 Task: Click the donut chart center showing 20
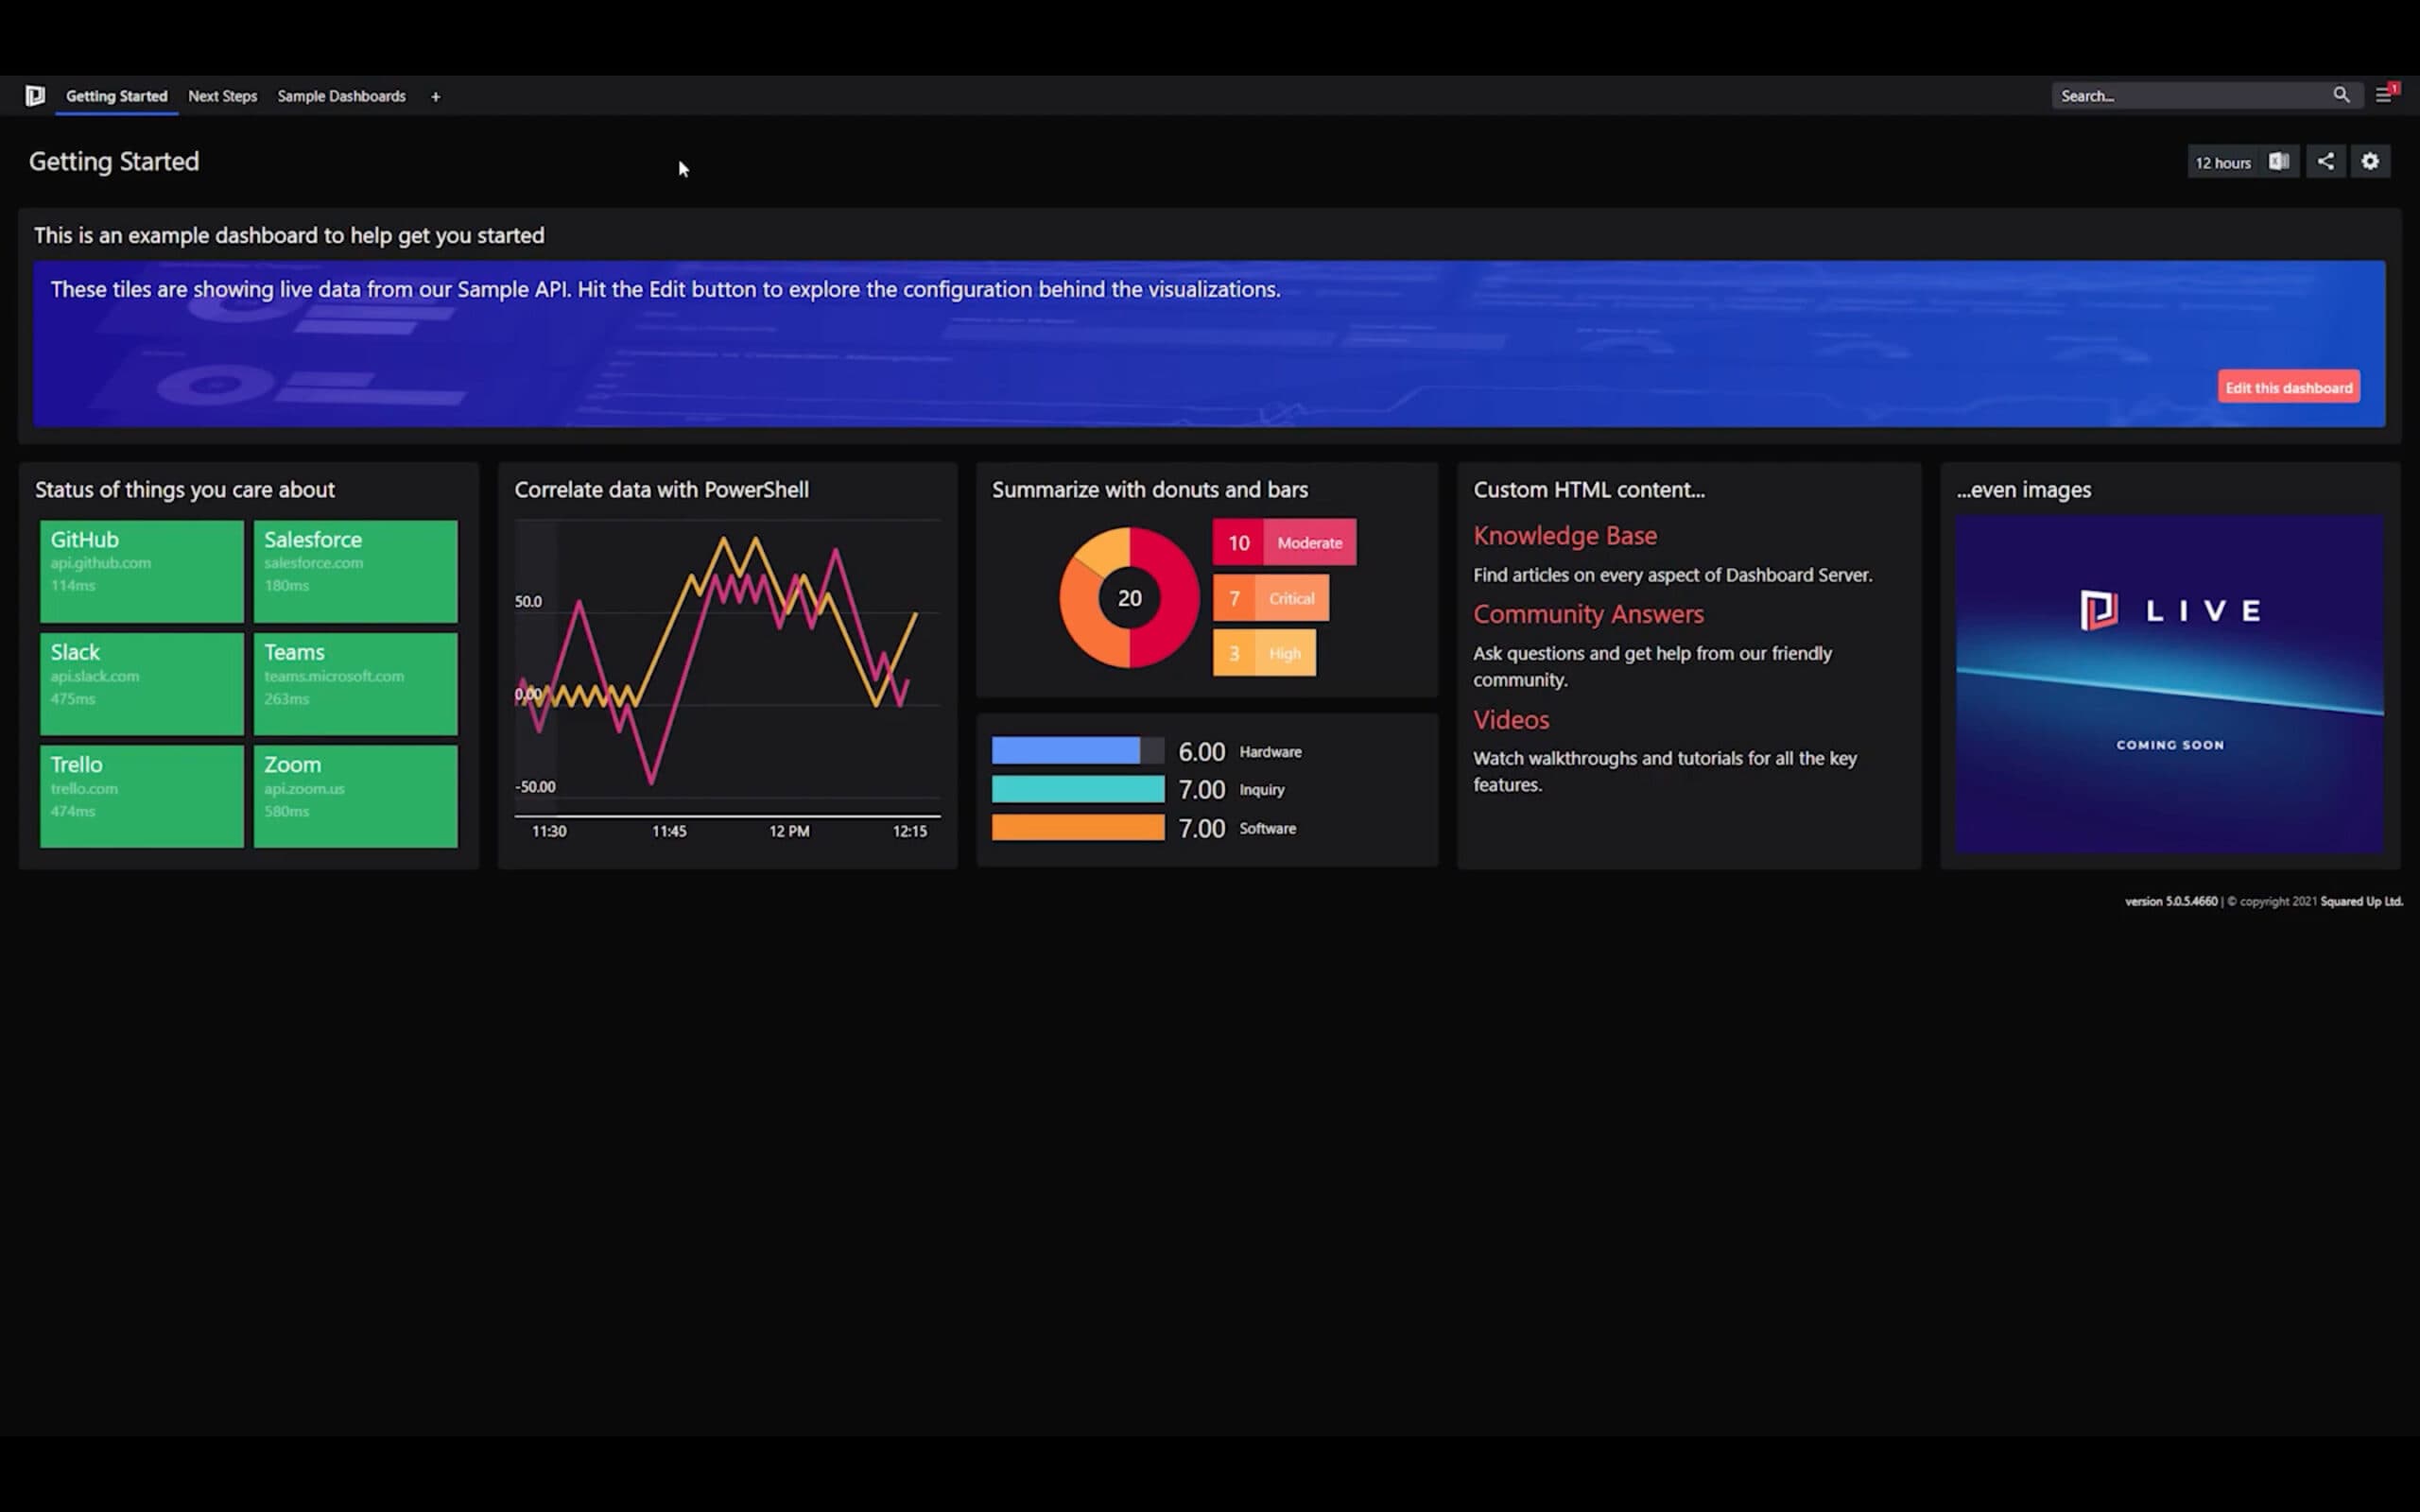[x=1129, y=598]
